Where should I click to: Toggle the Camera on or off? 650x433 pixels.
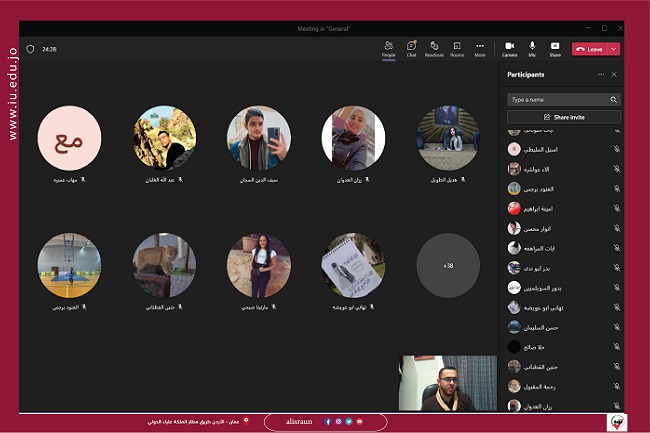point(509,47)
